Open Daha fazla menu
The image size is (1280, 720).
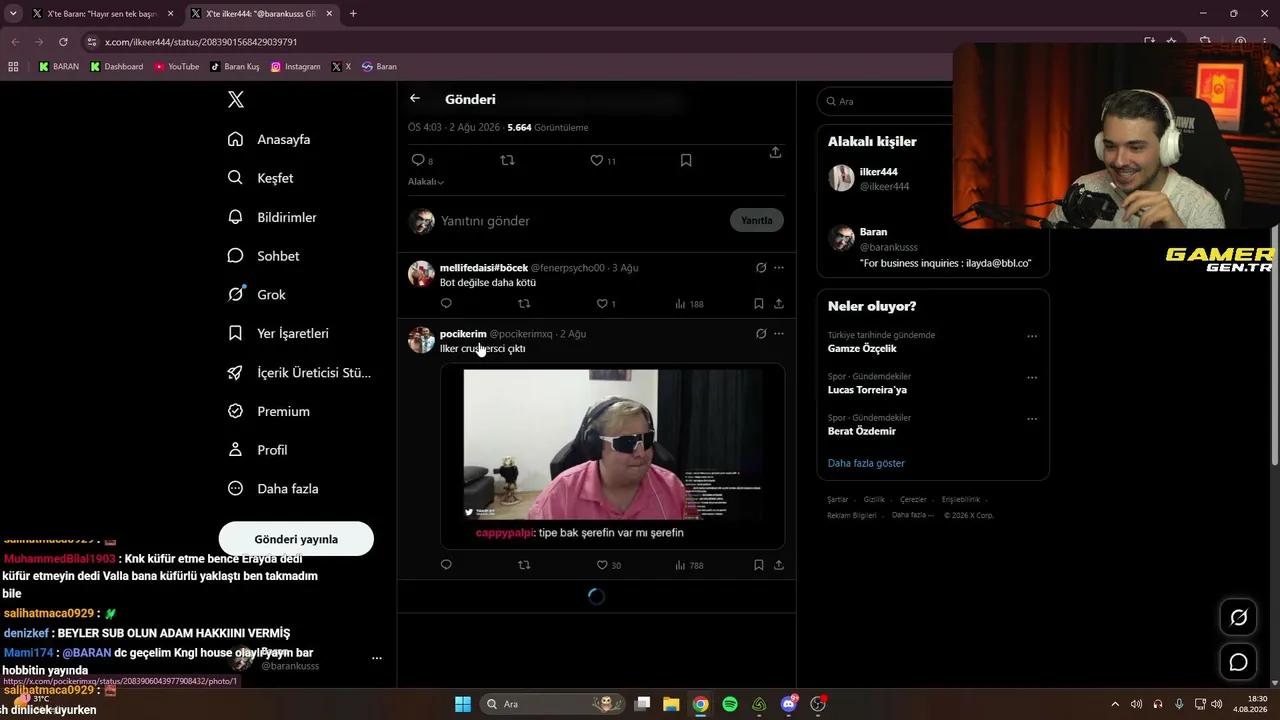tap(272, 489)
